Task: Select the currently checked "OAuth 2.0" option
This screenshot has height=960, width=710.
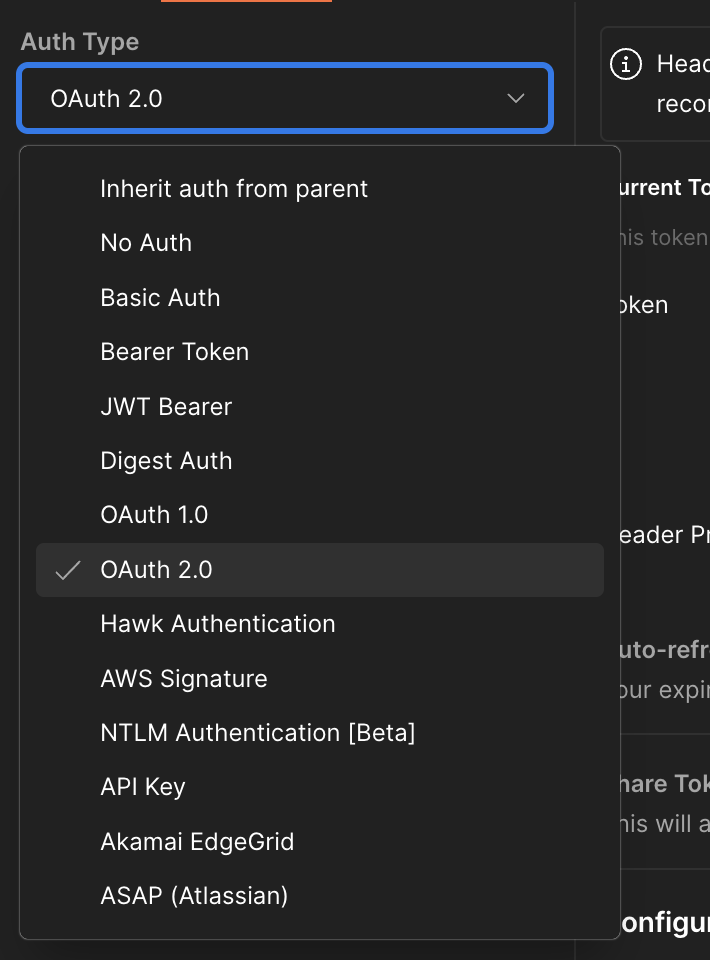Action: 154,569
